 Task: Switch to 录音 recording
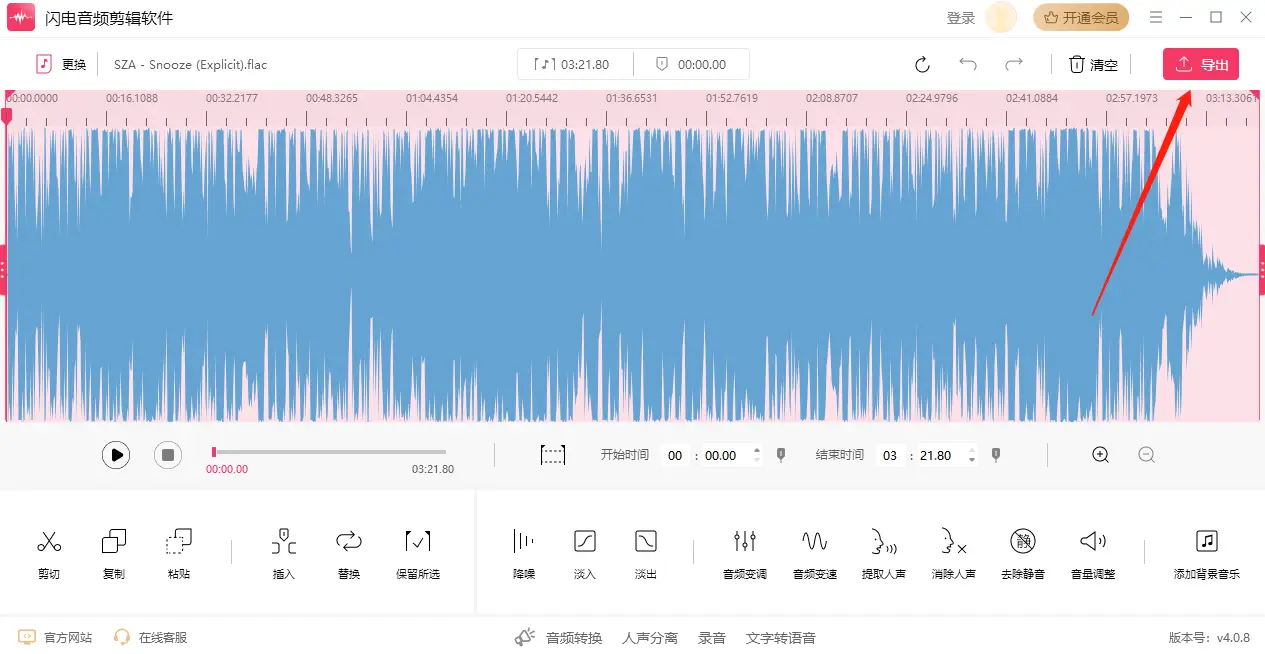tap(712, 637)
